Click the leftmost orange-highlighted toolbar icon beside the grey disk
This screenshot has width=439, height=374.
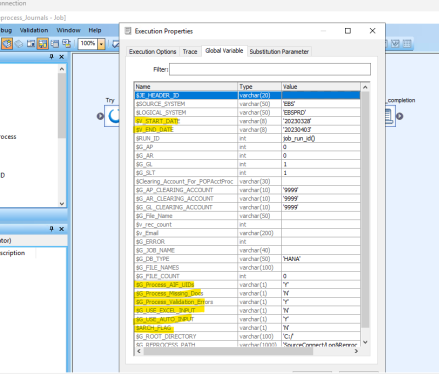click(x=7, y=44)
